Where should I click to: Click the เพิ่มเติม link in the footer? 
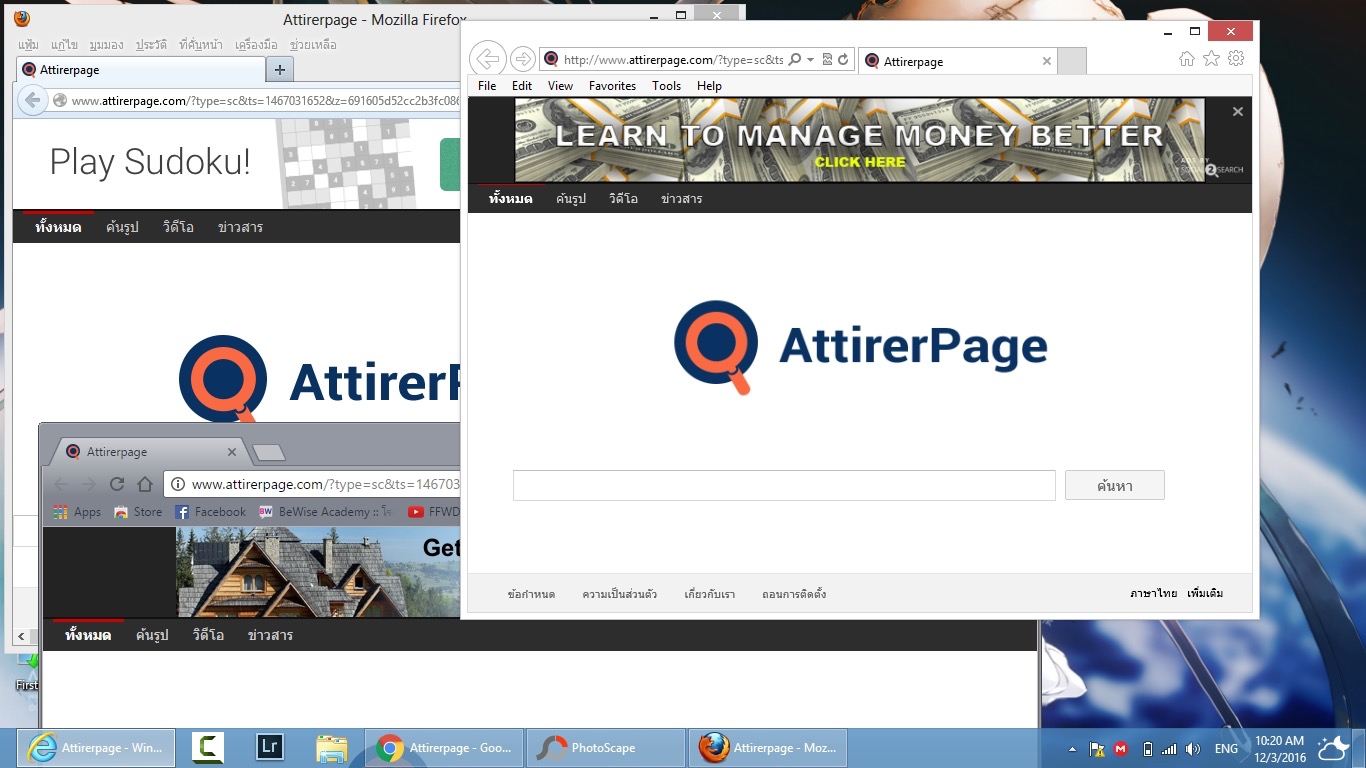(1205, 593)
